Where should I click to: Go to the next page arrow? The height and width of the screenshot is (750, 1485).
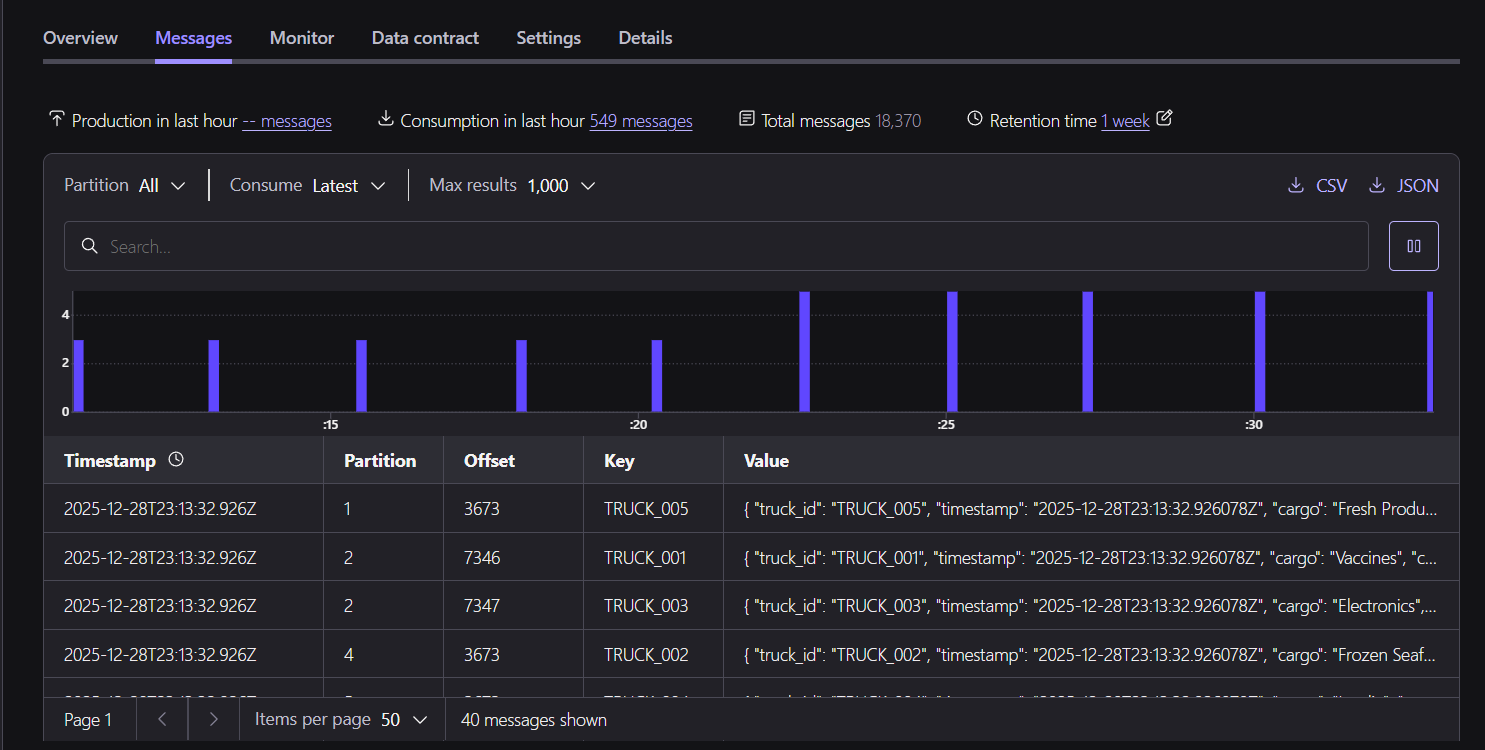pos(213,719)
